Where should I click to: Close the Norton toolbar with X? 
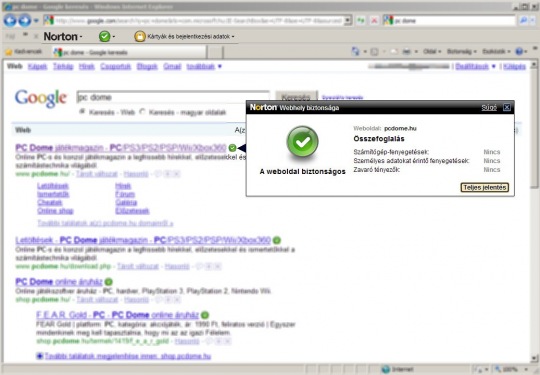pyautogui.click(x=36, y=36)
